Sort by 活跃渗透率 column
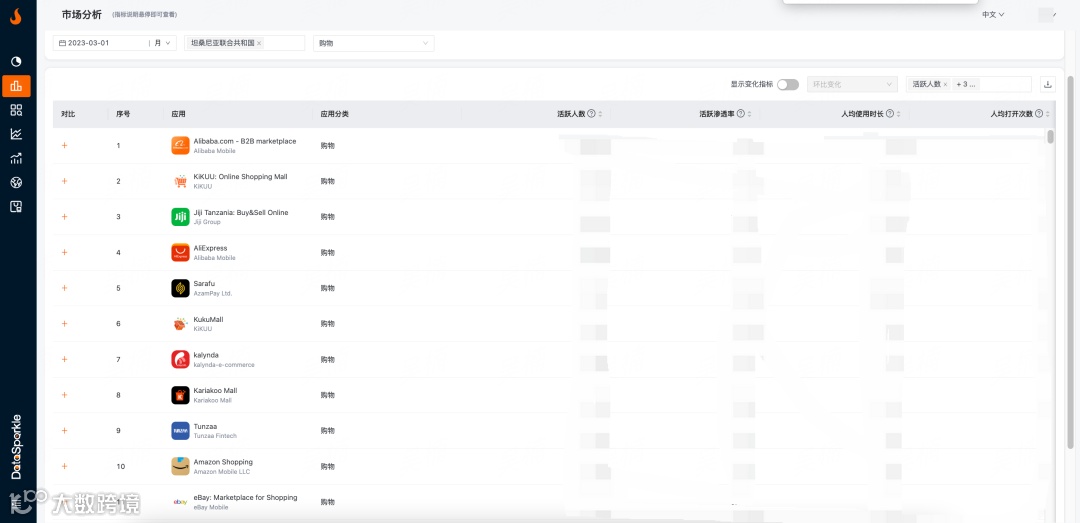Viewport: 1080px width, 523px height. click(x=749, y=114)
